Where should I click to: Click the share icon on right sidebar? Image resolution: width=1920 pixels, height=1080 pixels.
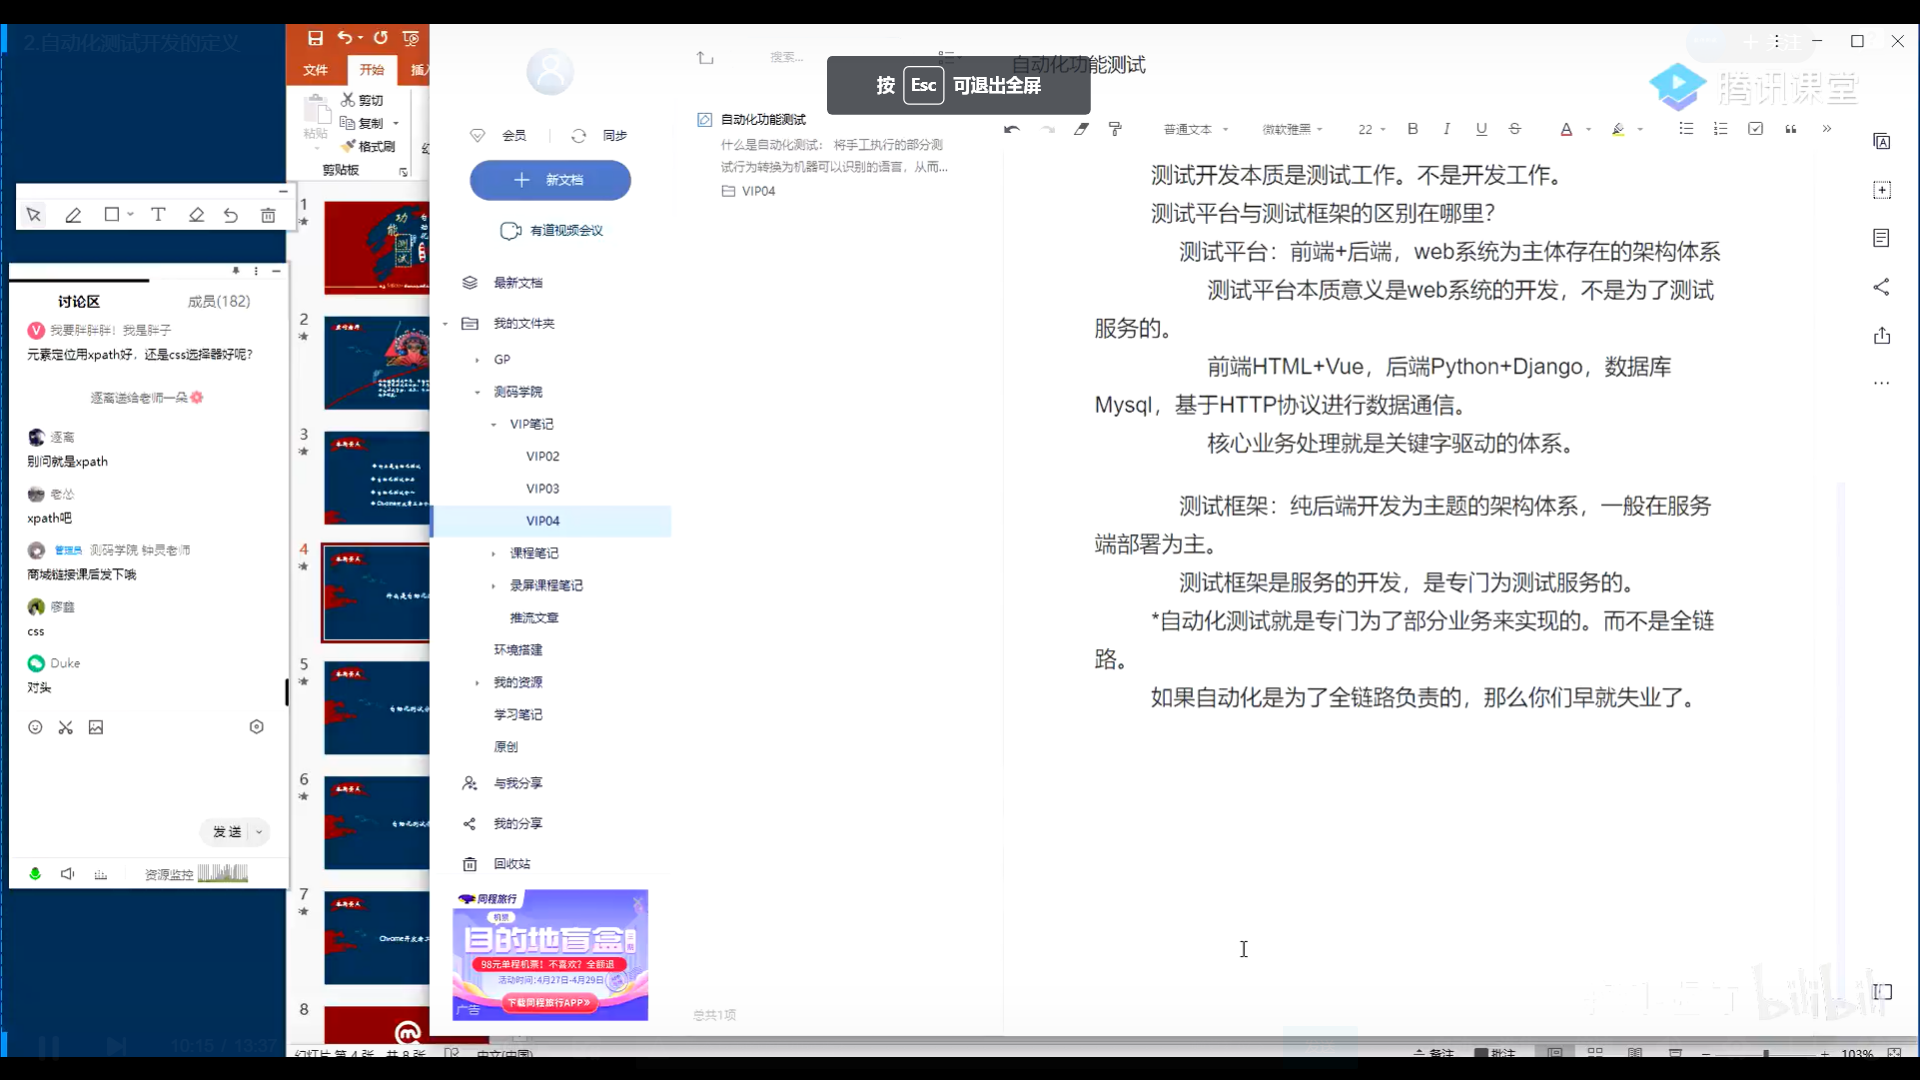(x=1881, y=287)
